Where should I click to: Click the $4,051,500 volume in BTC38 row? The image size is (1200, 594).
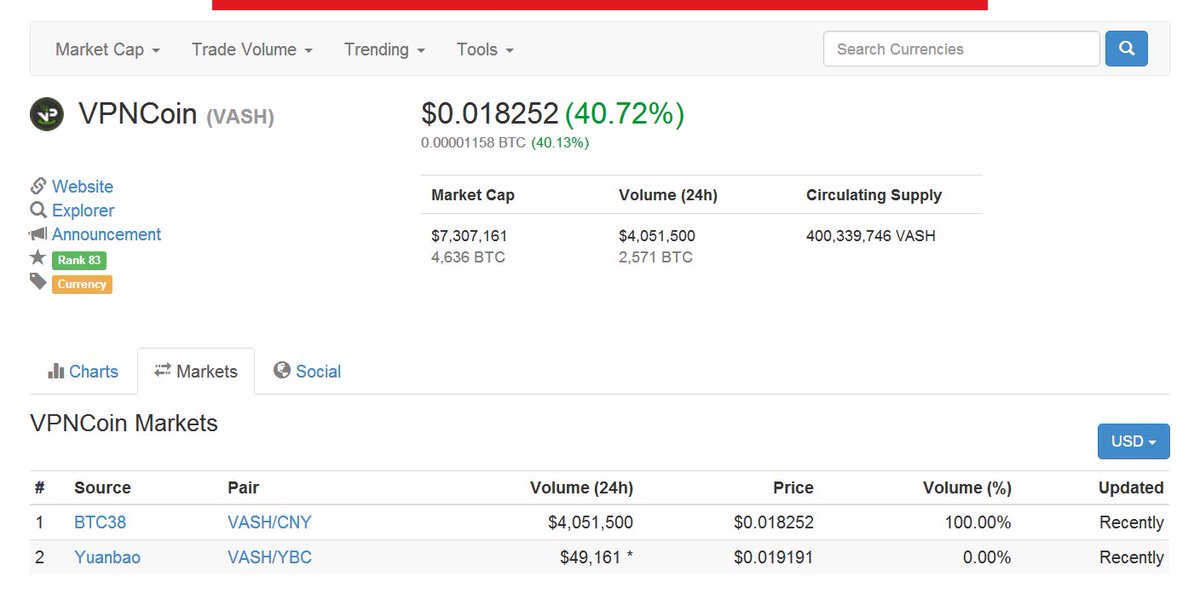pyautogui.click(x=590, y=522)
